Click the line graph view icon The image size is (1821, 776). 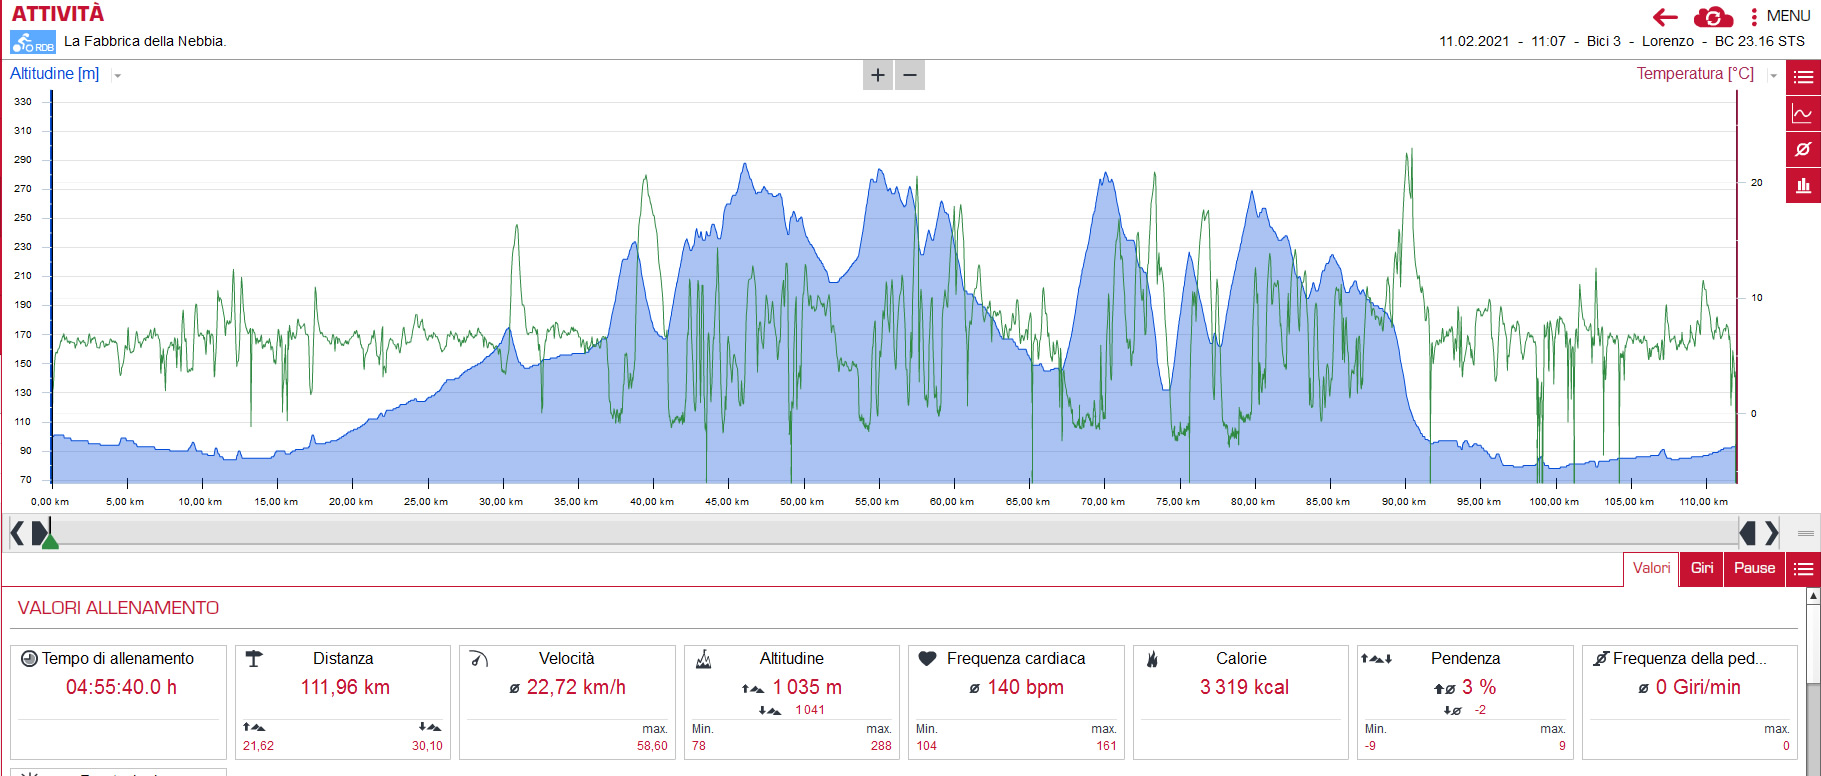[x=1803, y=113]
